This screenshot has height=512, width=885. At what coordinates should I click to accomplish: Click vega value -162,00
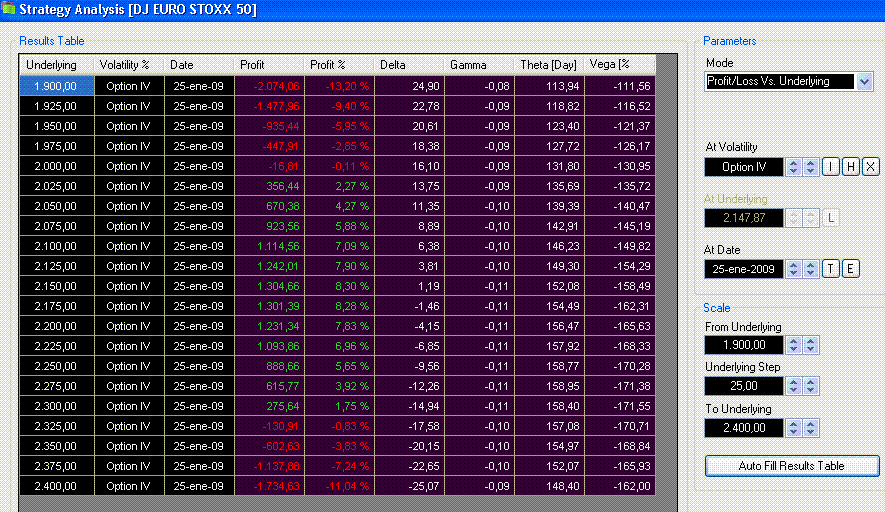click(x=620, y=486)
